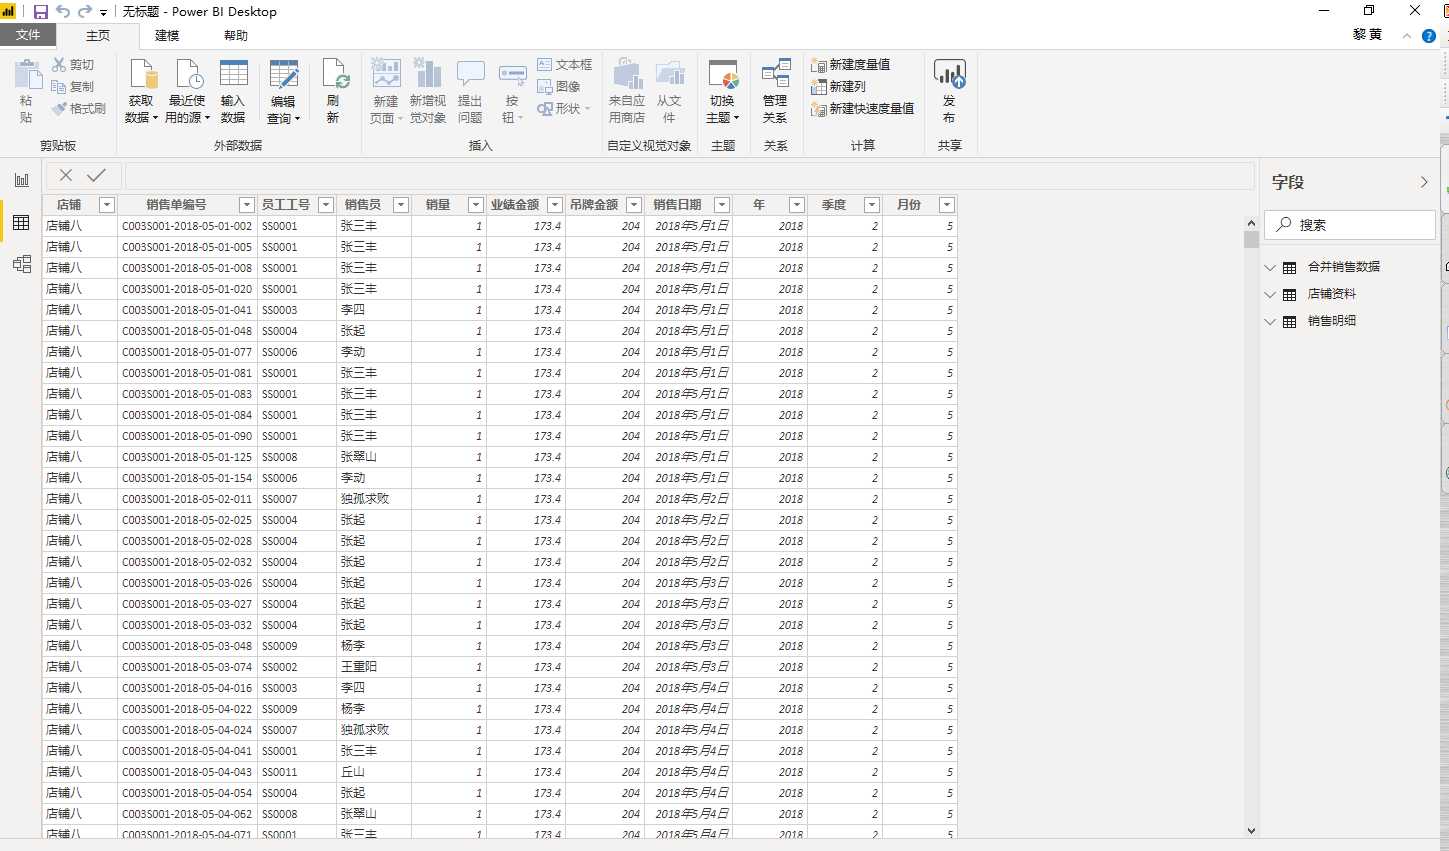The width and height of the screenshot is (1449, 851).
Task: Click inside the formula bar input
Action: pos(689,175)
